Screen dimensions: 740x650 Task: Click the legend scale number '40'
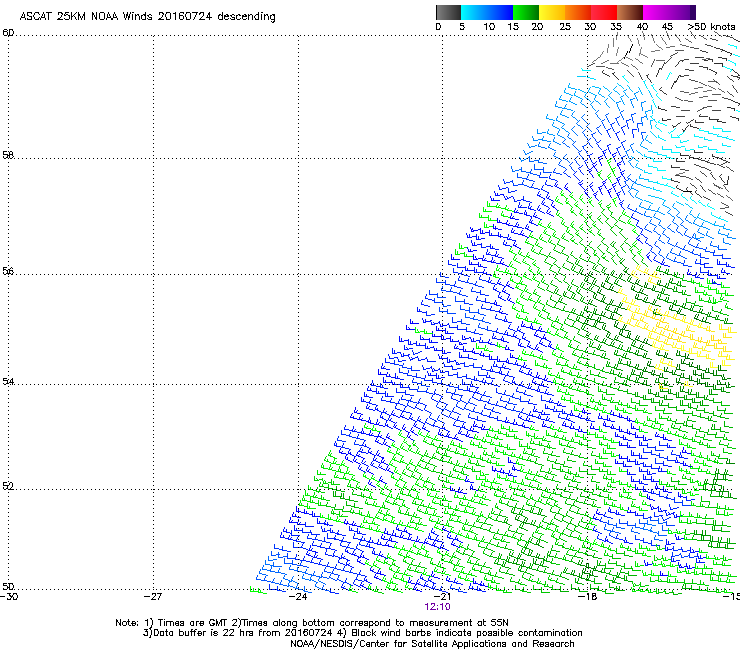coord(642,27)
